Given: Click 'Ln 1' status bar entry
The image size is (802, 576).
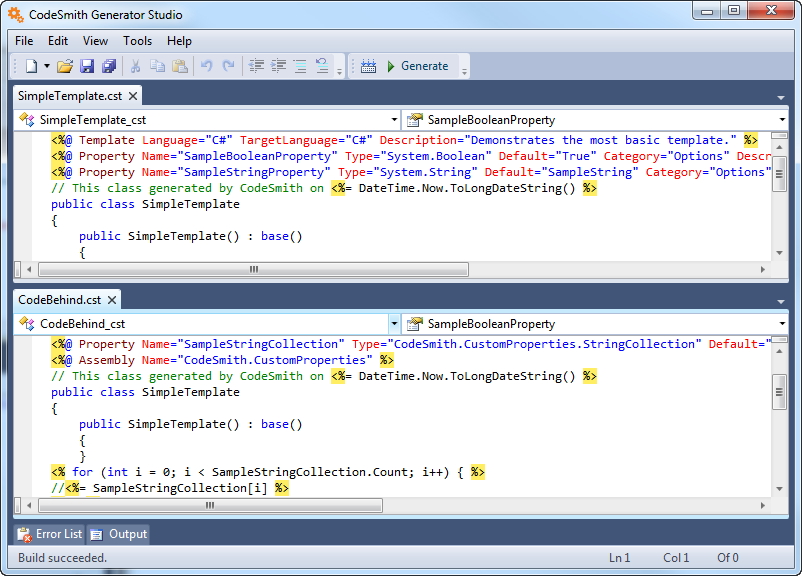Looking at the screenshot, I should coord(619,558).
